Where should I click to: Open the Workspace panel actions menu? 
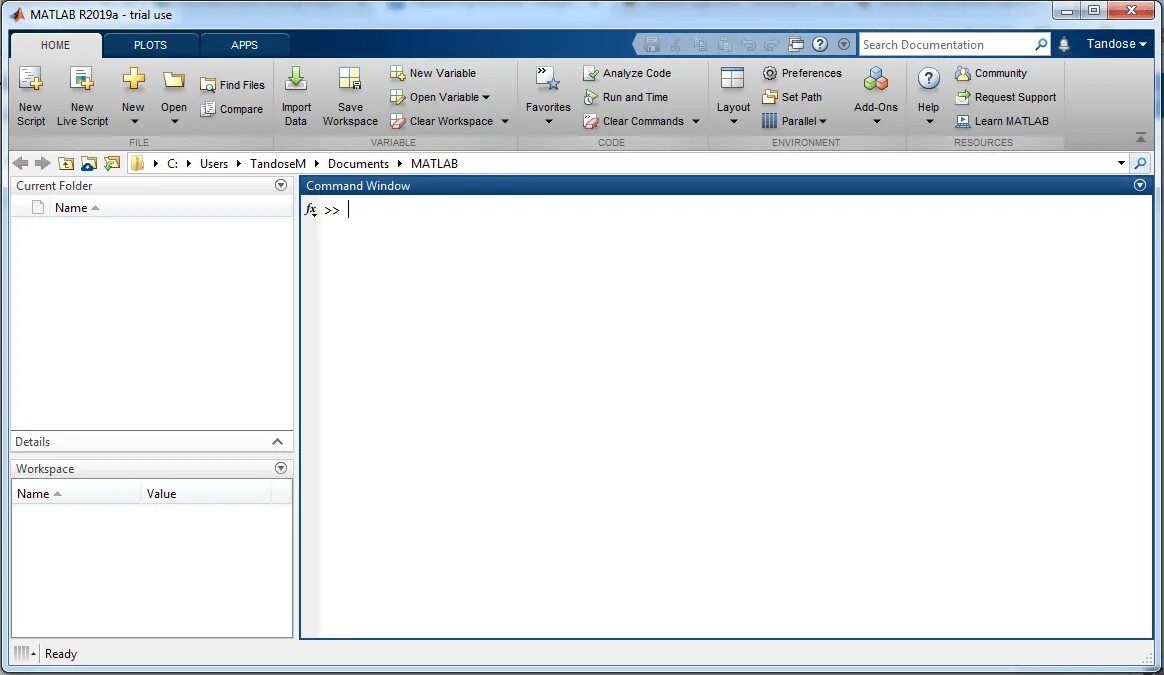pos(281,468)
